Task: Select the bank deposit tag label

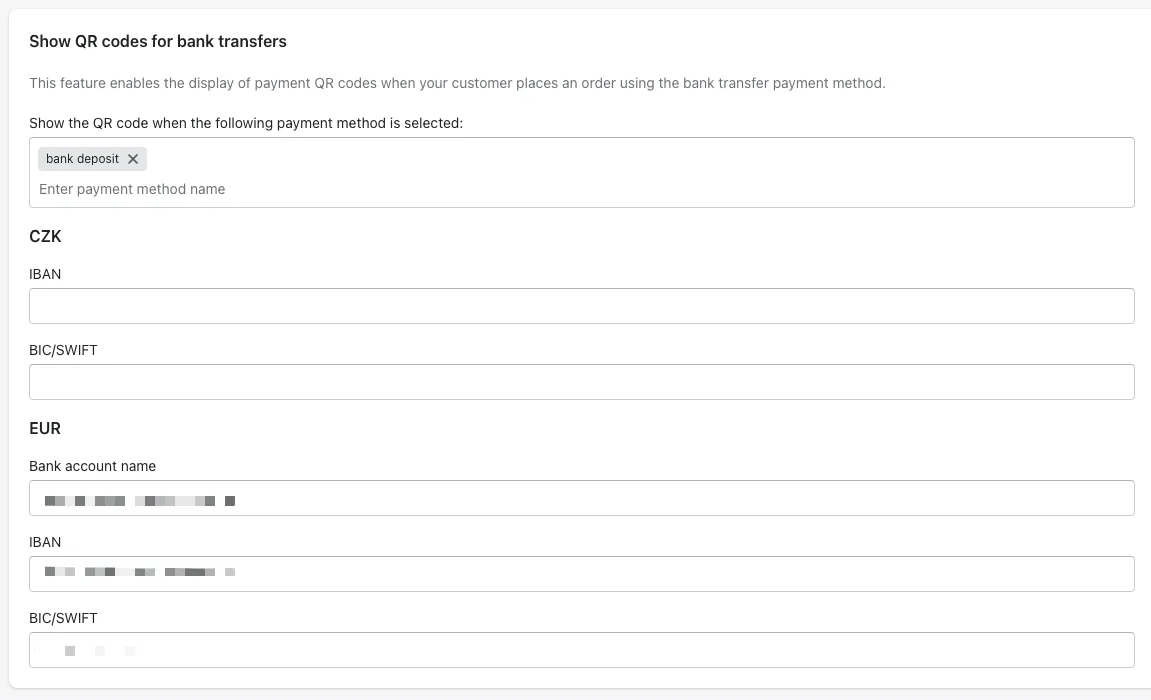Action: pyautogui.click(x=83, y=159)
